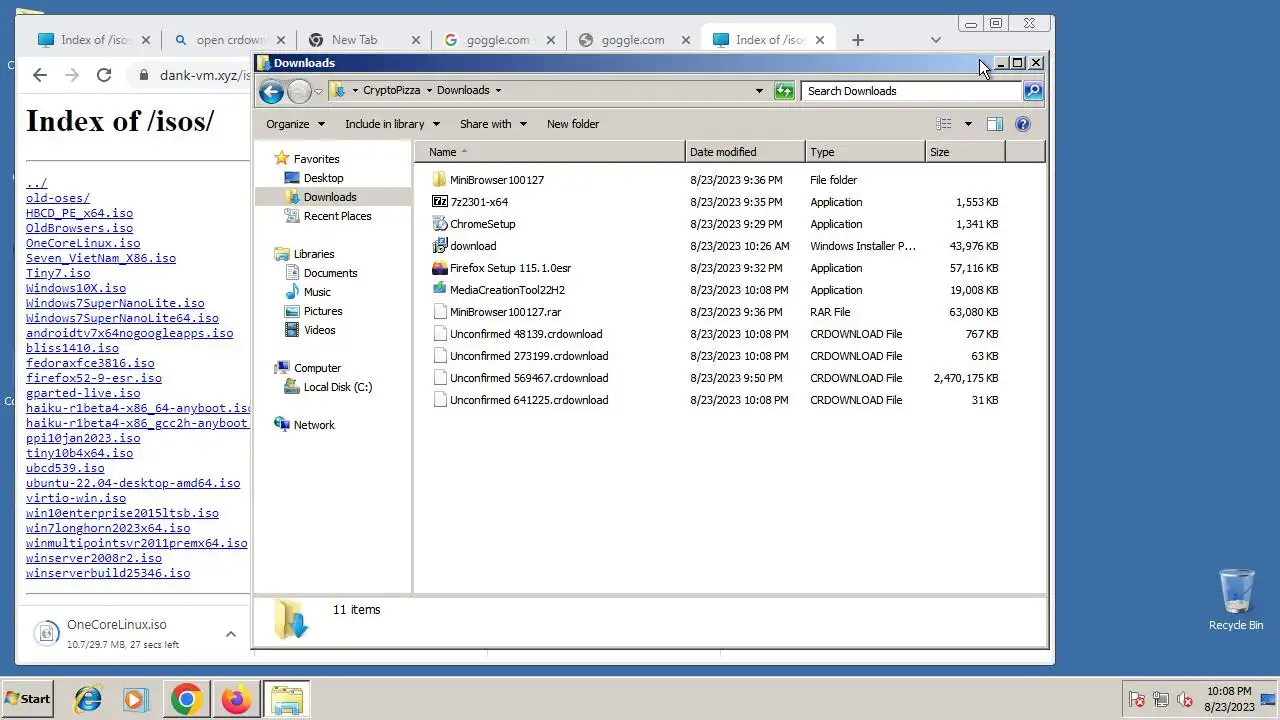Open a new Chrome tab with plus button
The width and height of the screenshot is (1280, 720).
point(857,40)
